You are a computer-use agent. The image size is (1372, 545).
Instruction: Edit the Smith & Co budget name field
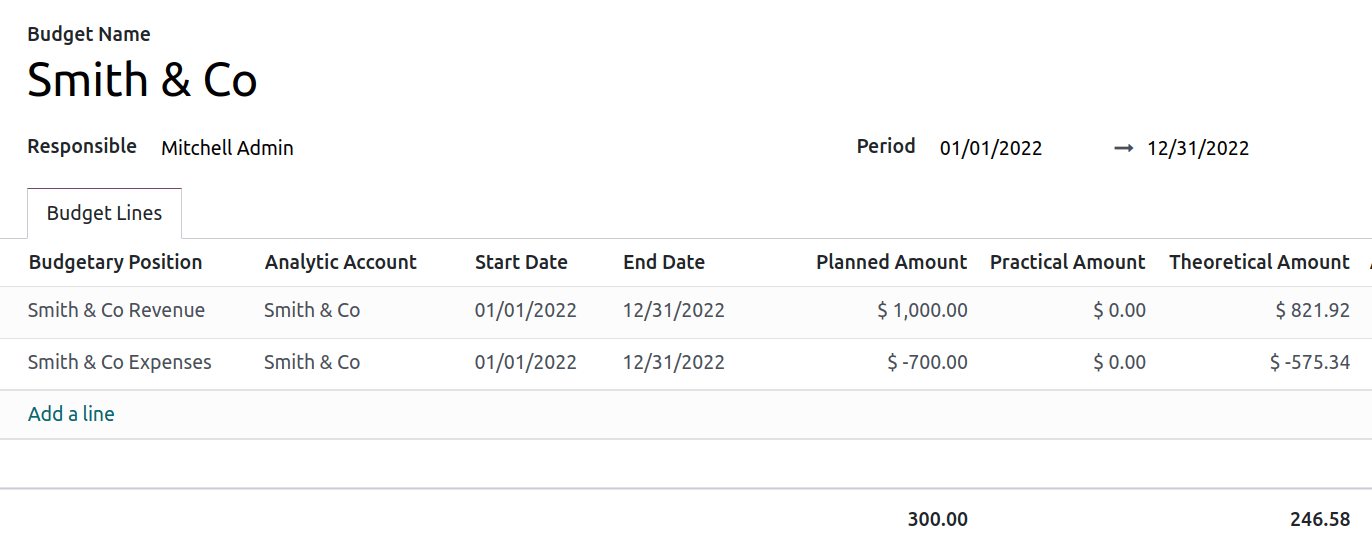point(142,80)
